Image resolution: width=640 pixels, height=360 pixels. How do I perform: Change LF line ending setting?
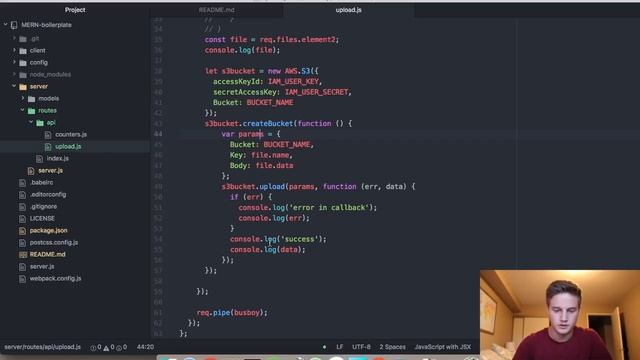click(x=340, y=347)
